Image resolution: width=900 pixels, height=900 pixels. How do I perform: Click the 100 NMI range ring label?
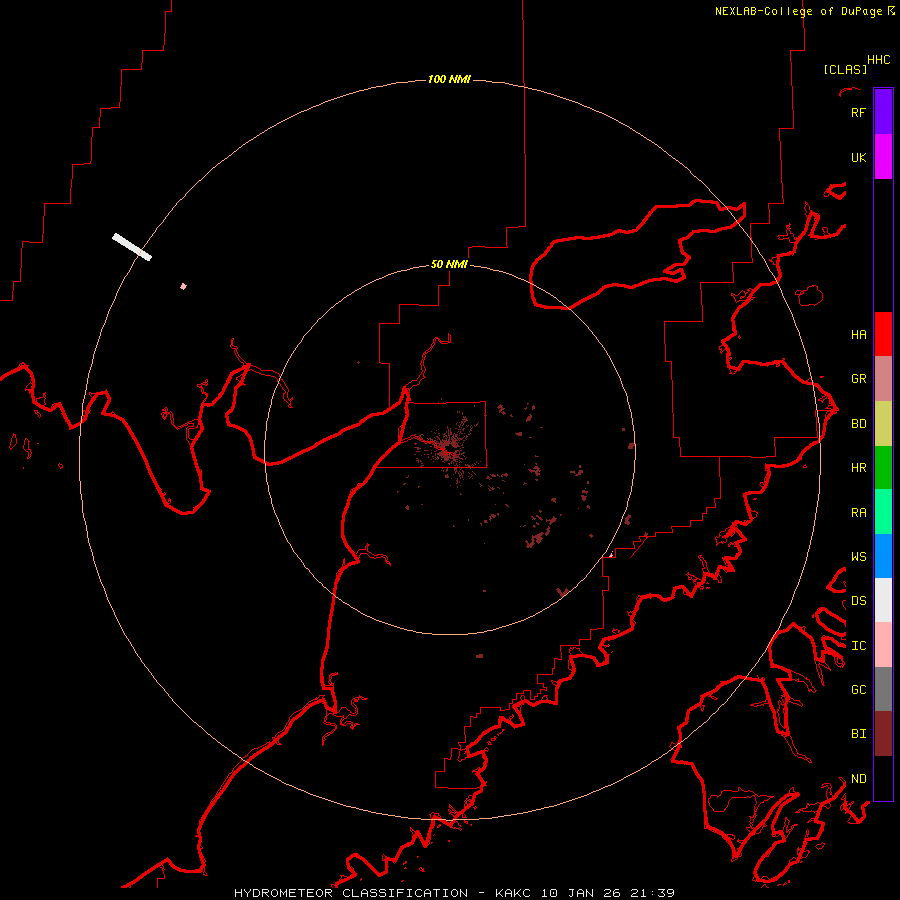[x=449, y=79]
